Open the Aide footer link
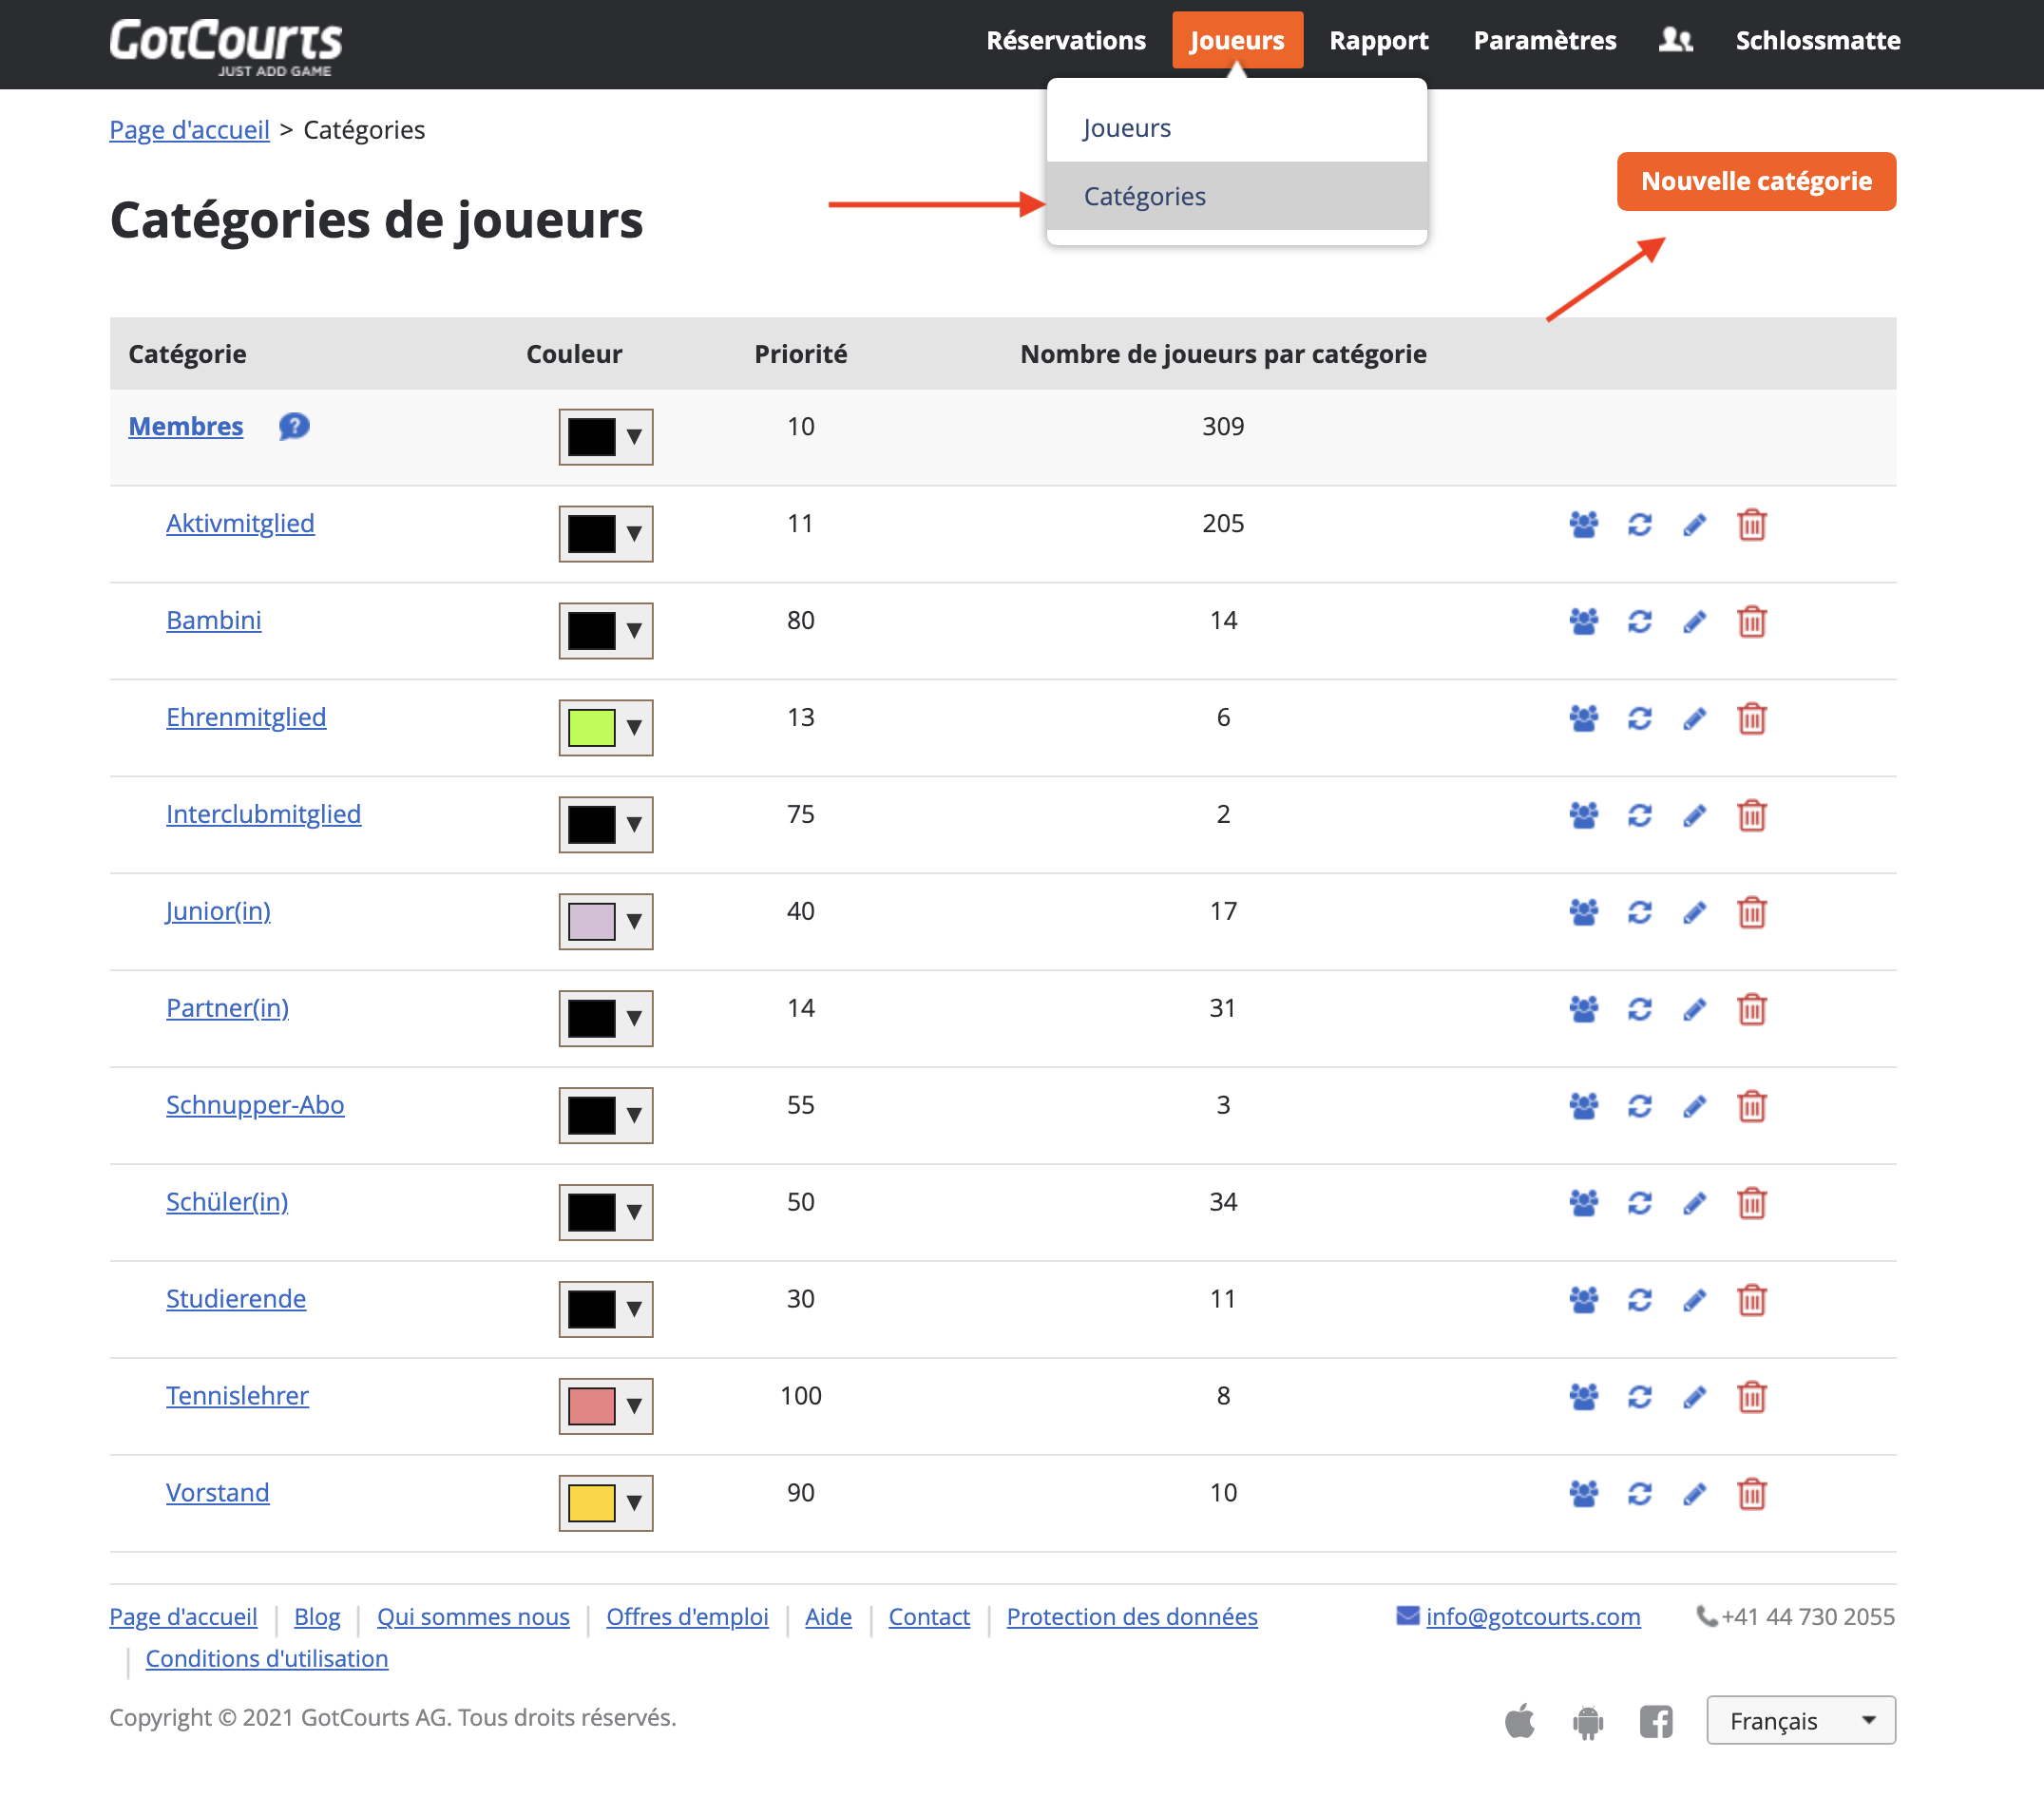The height and width of the screenshot is (1816, 2044). (828, 1617)
